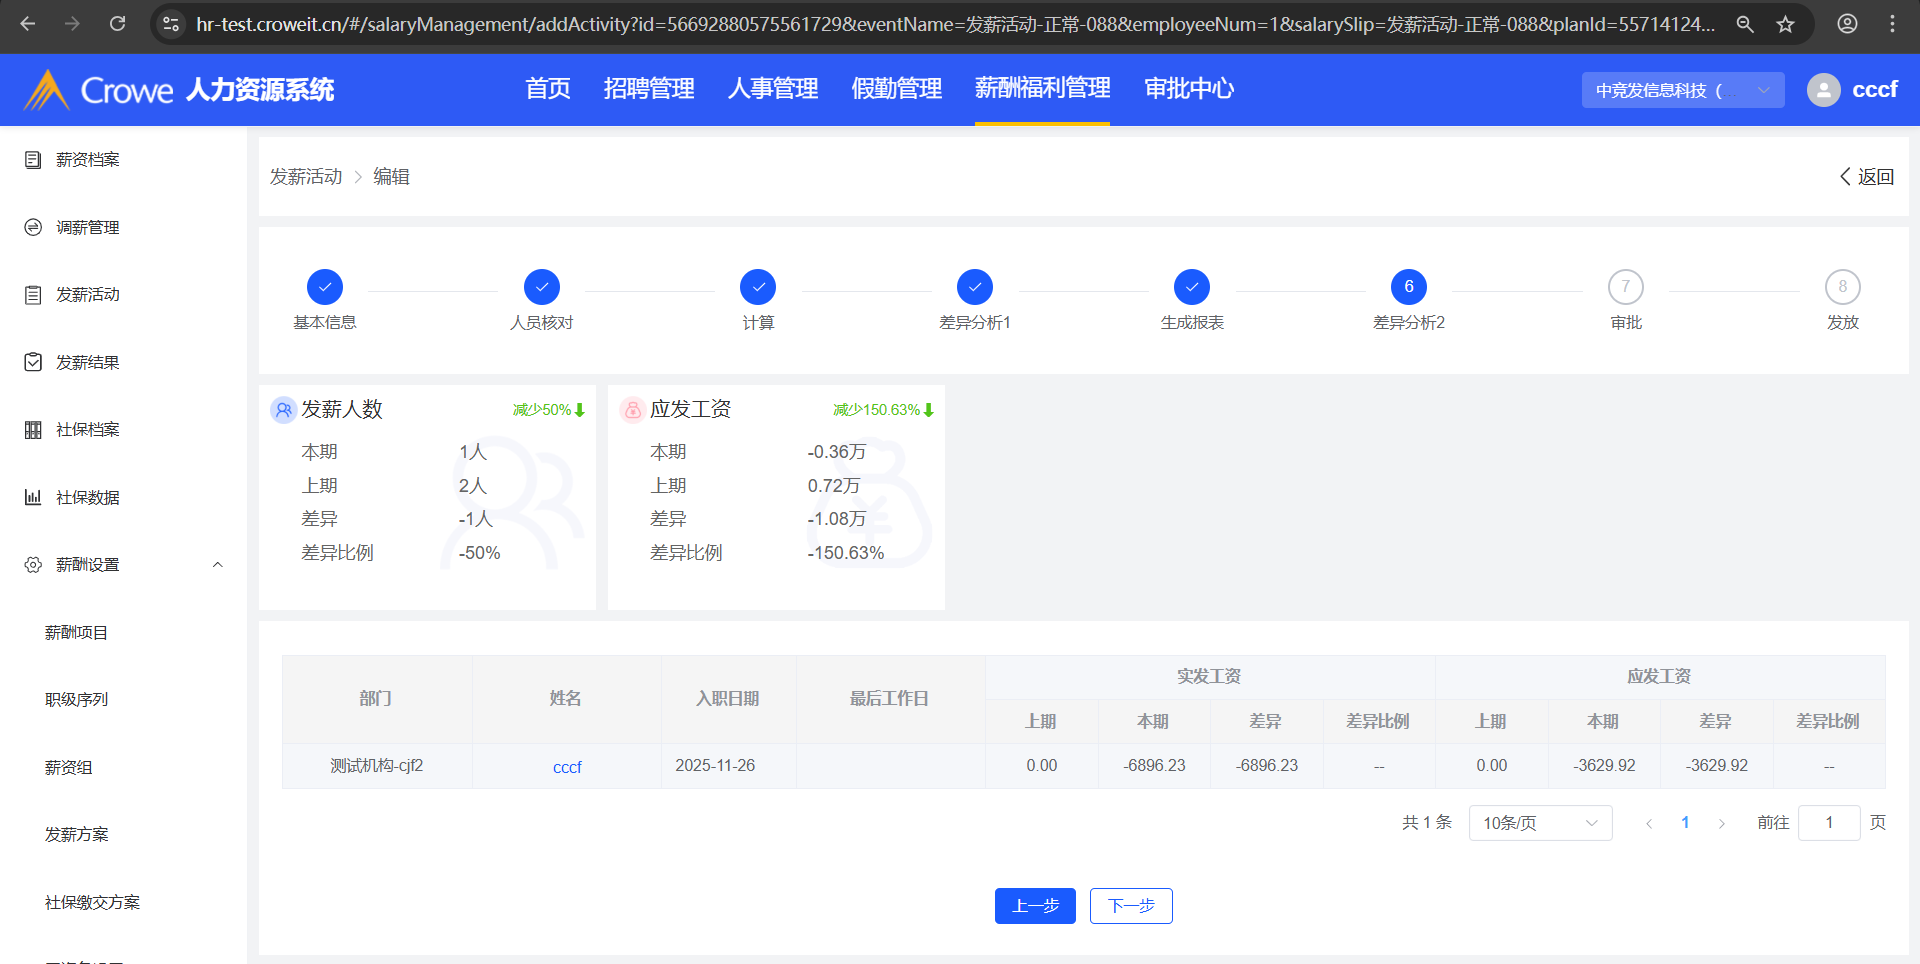Viewport: 1920px width, 964px height.
Task: Open the 10条/页 page size dropdown
Action: tap(1540, 823)
